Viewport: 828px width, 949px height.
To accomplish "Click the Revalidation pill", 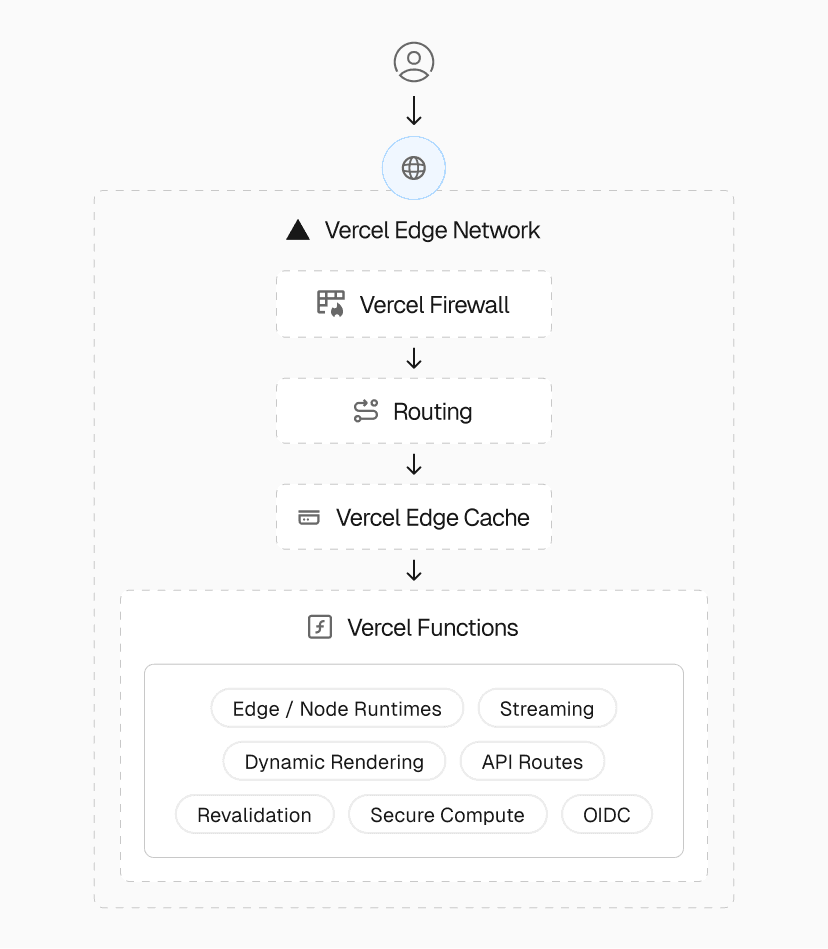I will click(254, 815).
